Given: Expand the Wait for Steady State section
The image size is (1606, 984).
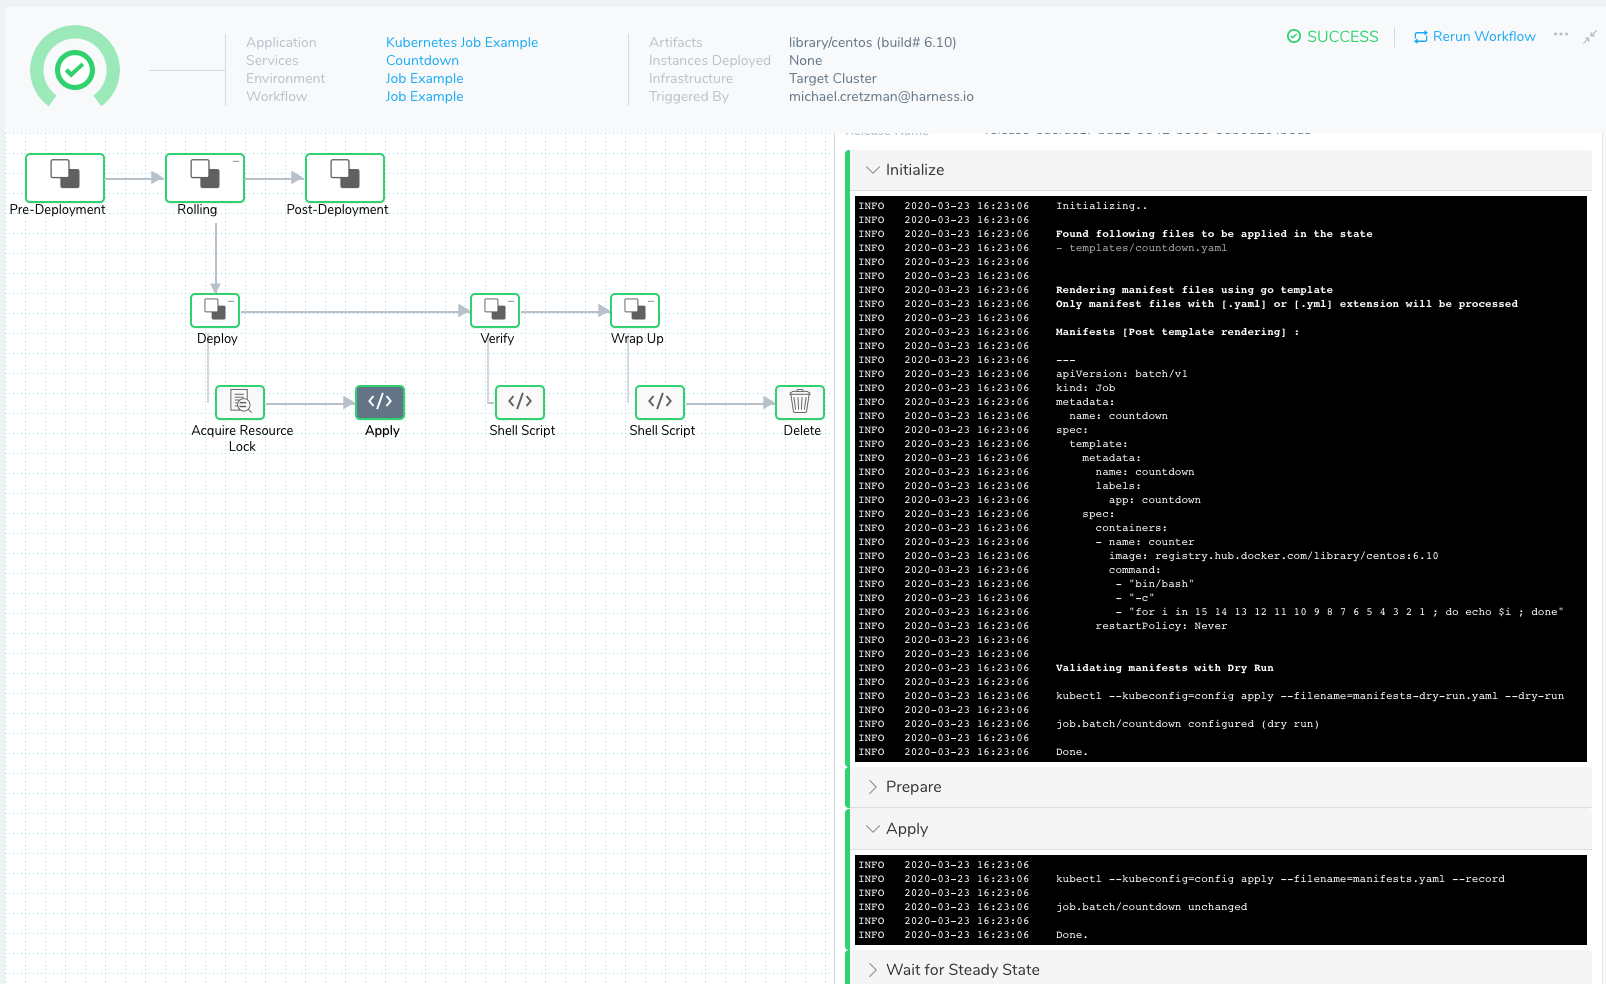Looking at the screenshot, I should [1220, 969].
